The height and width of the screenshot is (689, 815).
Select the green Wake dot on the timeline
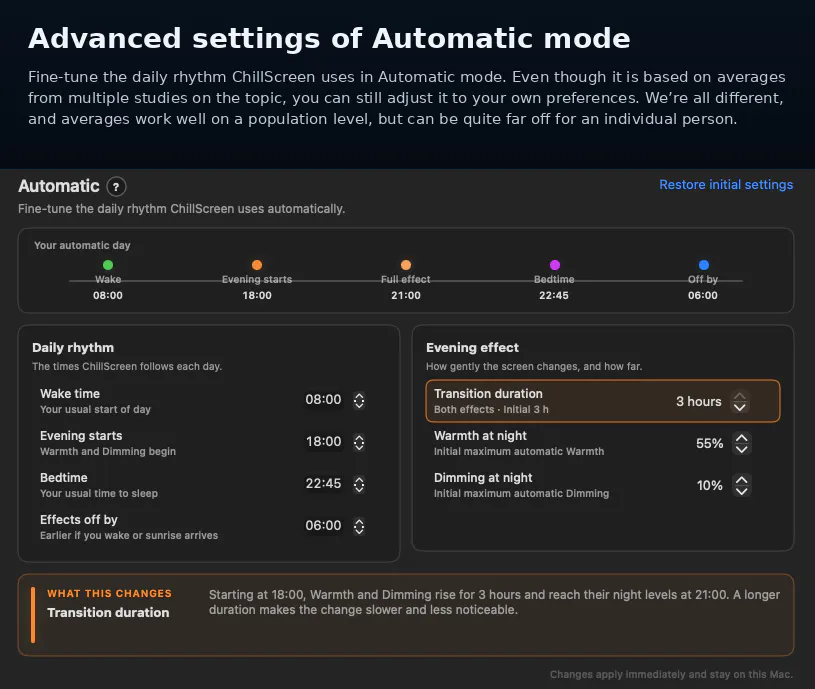click(108, 265)
